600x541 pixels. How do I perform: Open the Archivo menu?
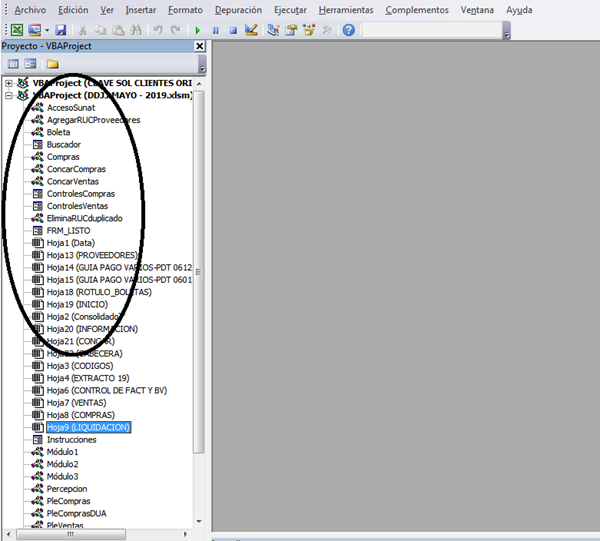click(x=30, y=10)
